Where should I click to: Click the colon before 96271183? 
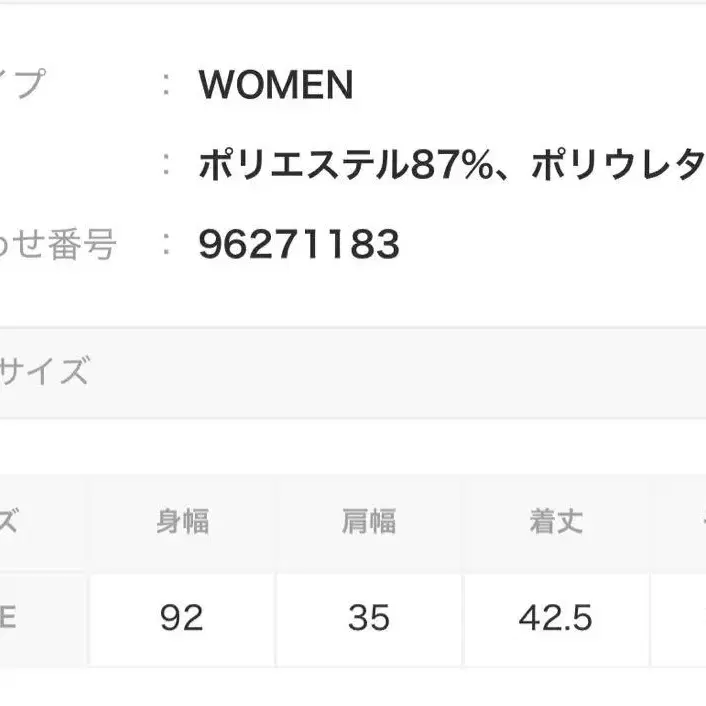167,244
